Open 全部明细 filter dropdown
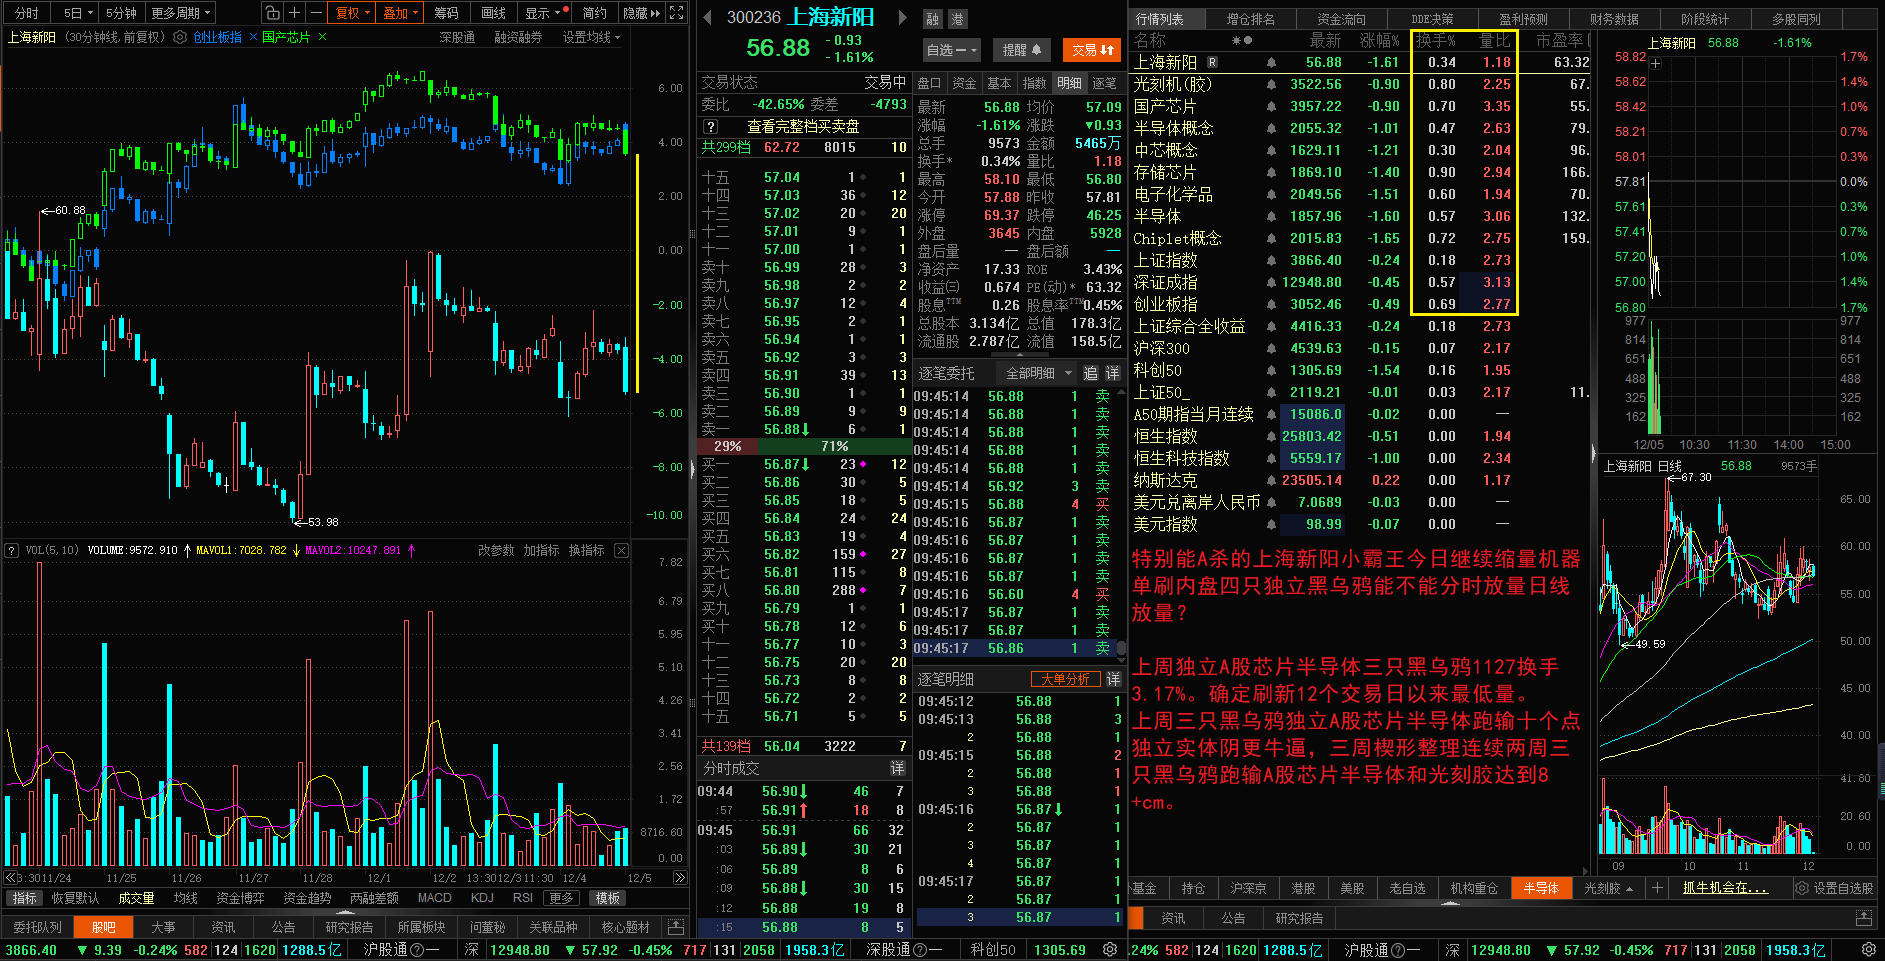Viewport: 1885px width, 961px height. coord(1038,373)
